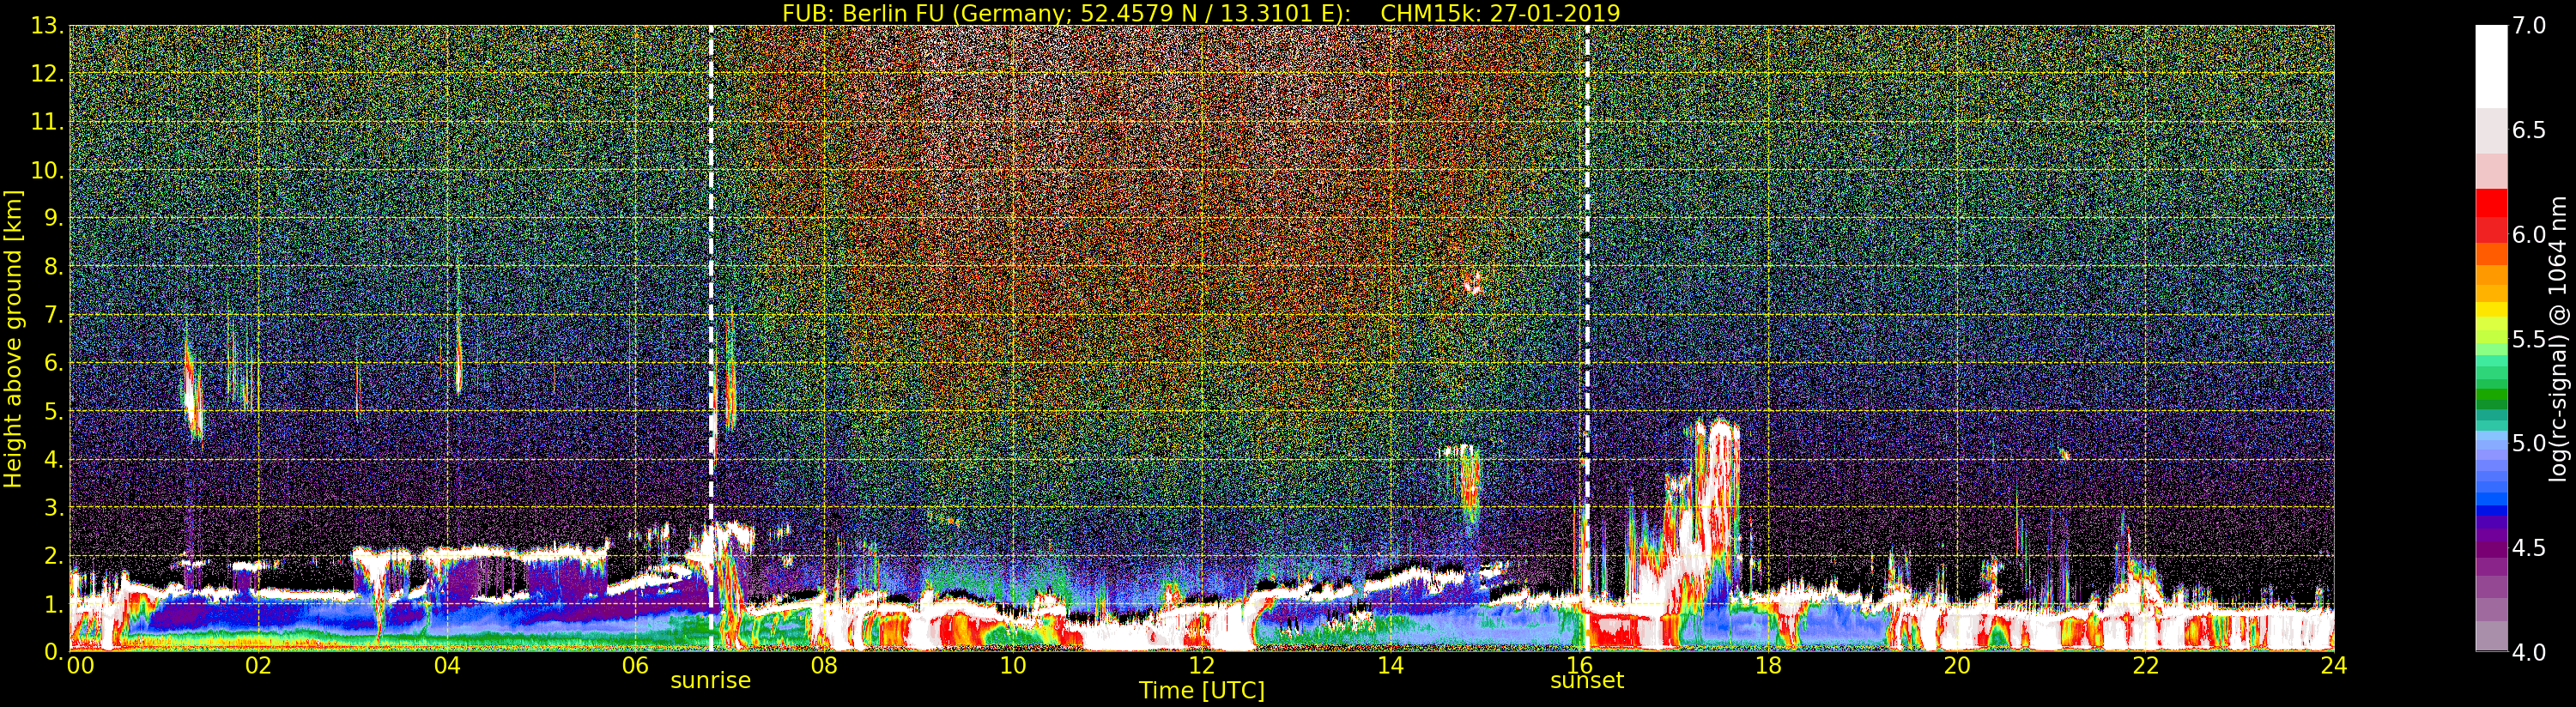Click the '04' tick on the time axis

pos(447,665)
